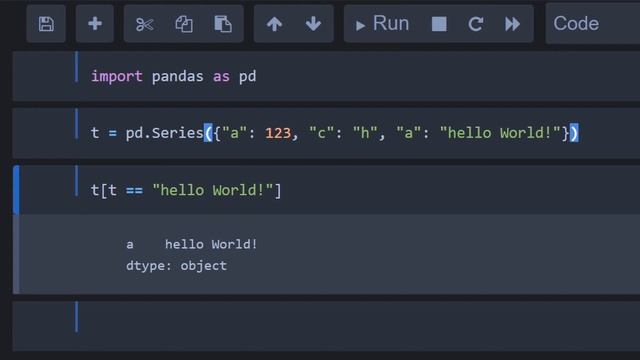Save the notebook with the floppy disk icon
The width and height of the screenshot is (640, 360).
coord(46,24)
